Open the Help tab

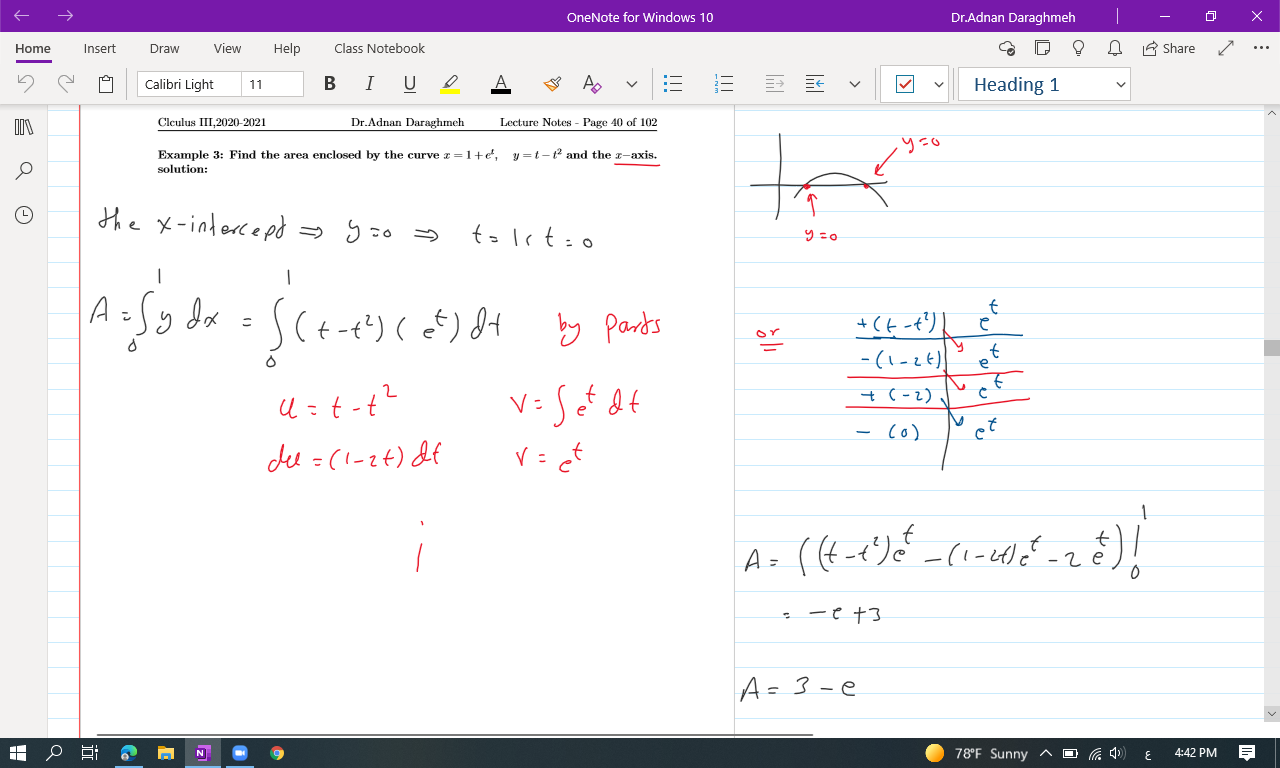tap(287, 48)
